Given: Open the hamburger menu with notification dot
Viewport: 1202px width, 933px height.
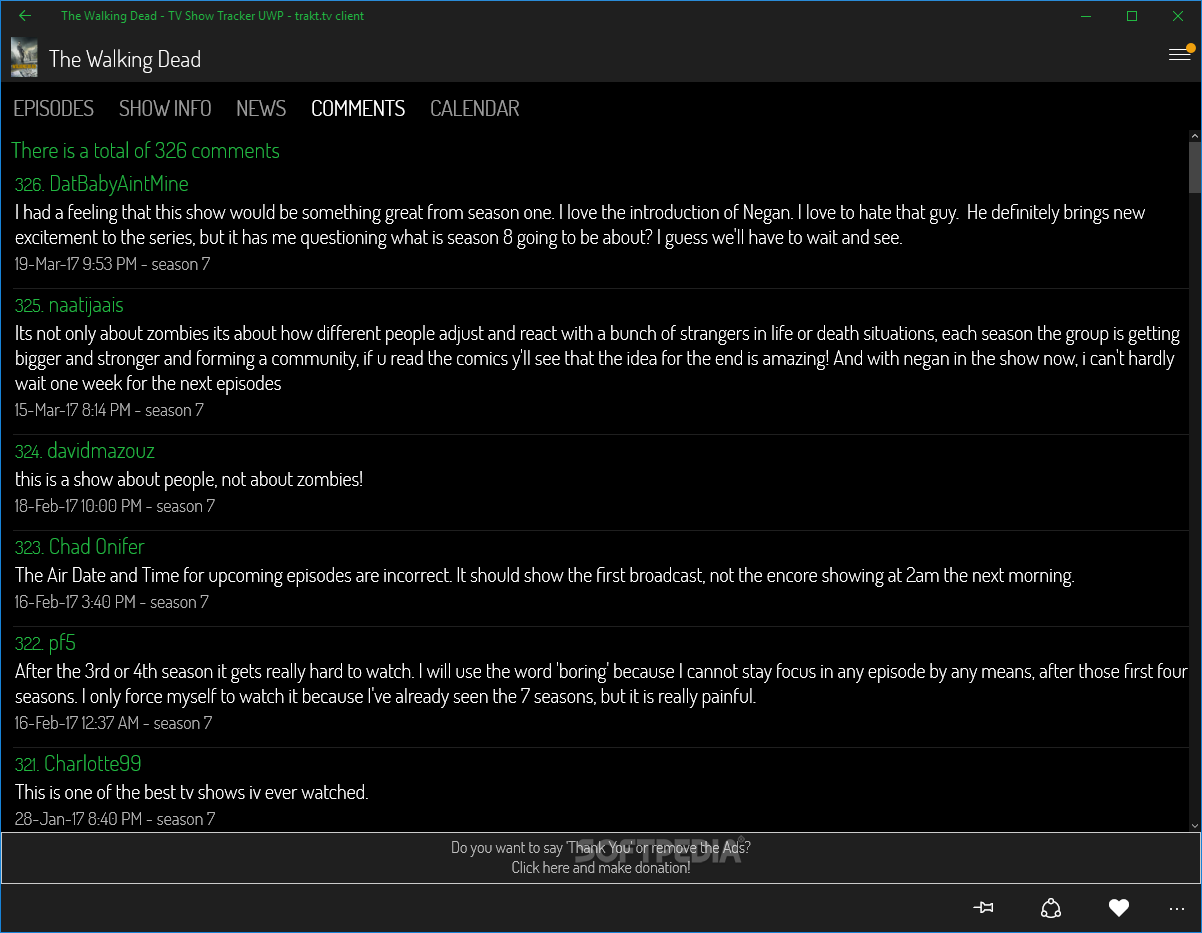Looking at the screenshot, I should [1181, 54].
